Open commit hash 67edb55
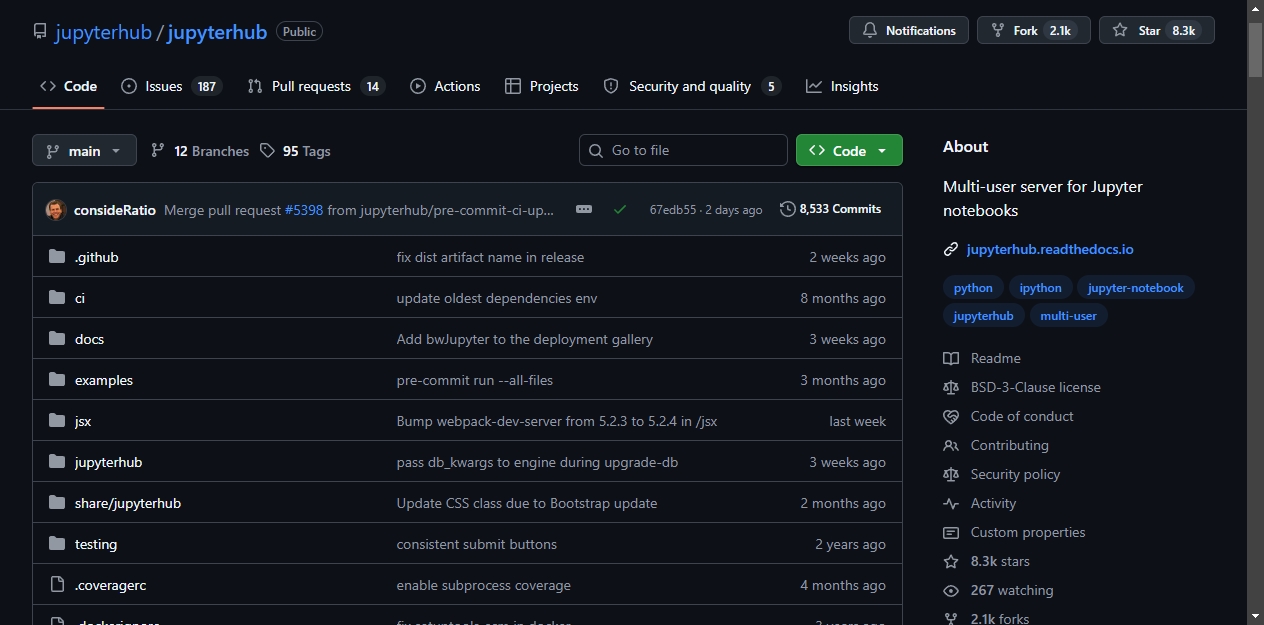Viewport: 1264px width, 625px height. [673, 210]
